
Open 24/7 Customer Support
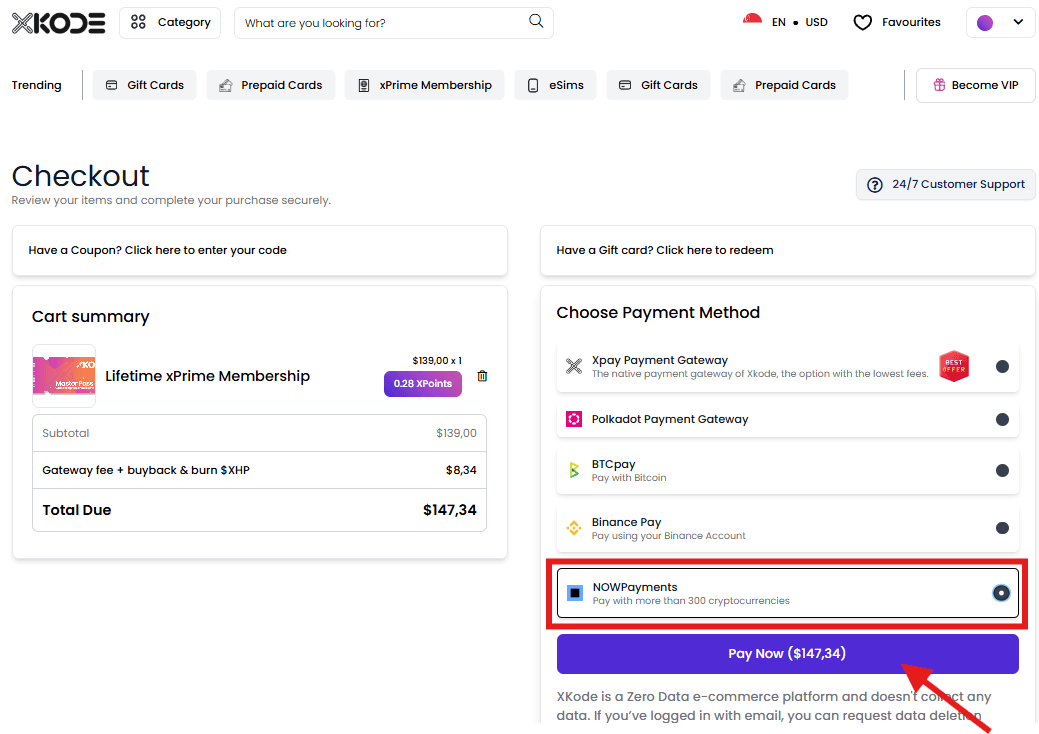click(x=946, y=184)
